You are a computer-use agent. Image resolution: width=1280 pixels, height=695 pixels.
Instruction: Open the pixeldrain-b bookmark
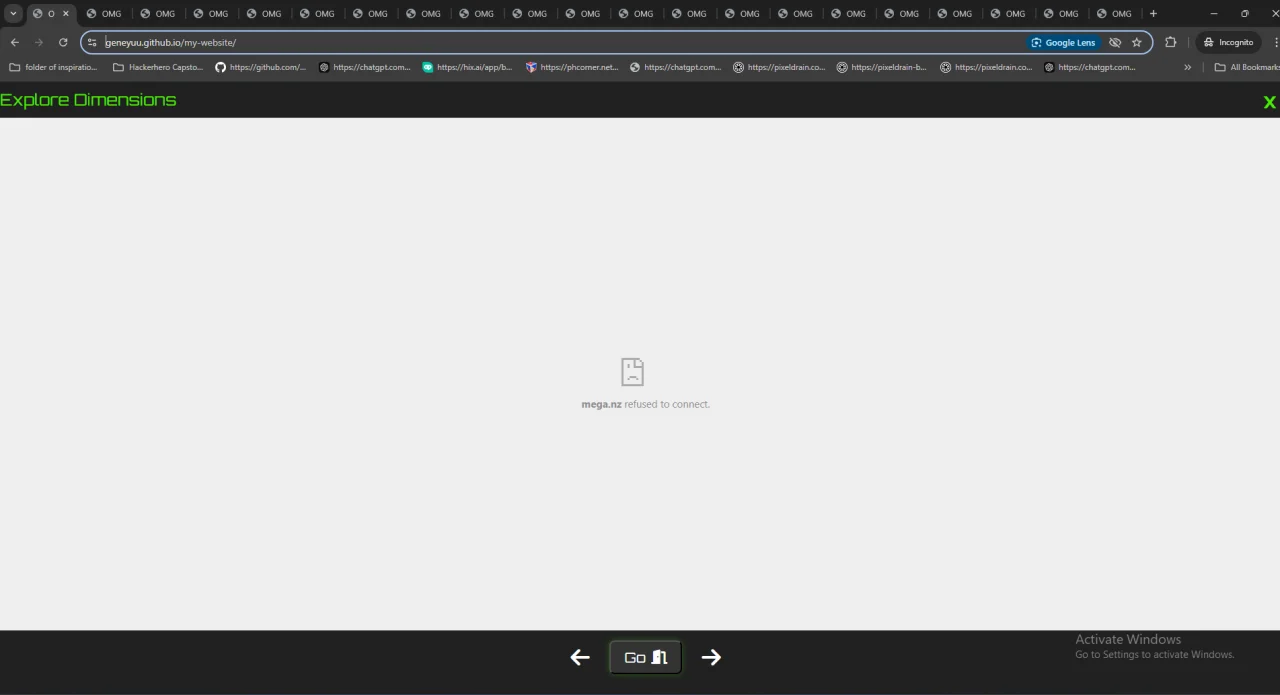(x=882, y=67)
